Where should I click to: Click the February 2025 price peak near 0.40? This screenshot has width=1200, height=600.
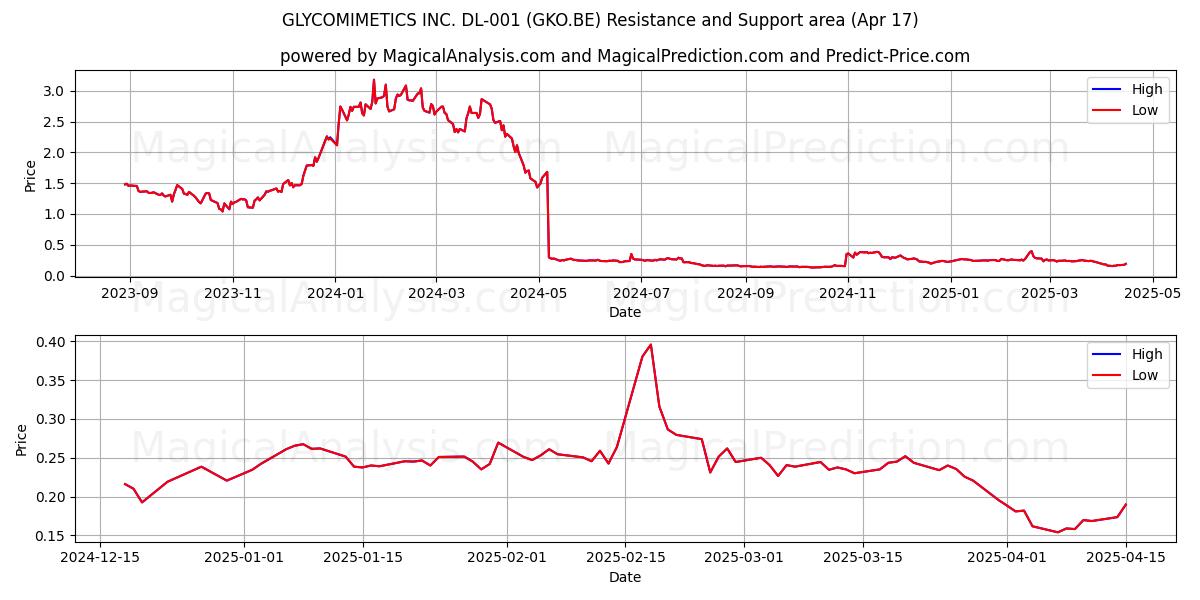650,346
